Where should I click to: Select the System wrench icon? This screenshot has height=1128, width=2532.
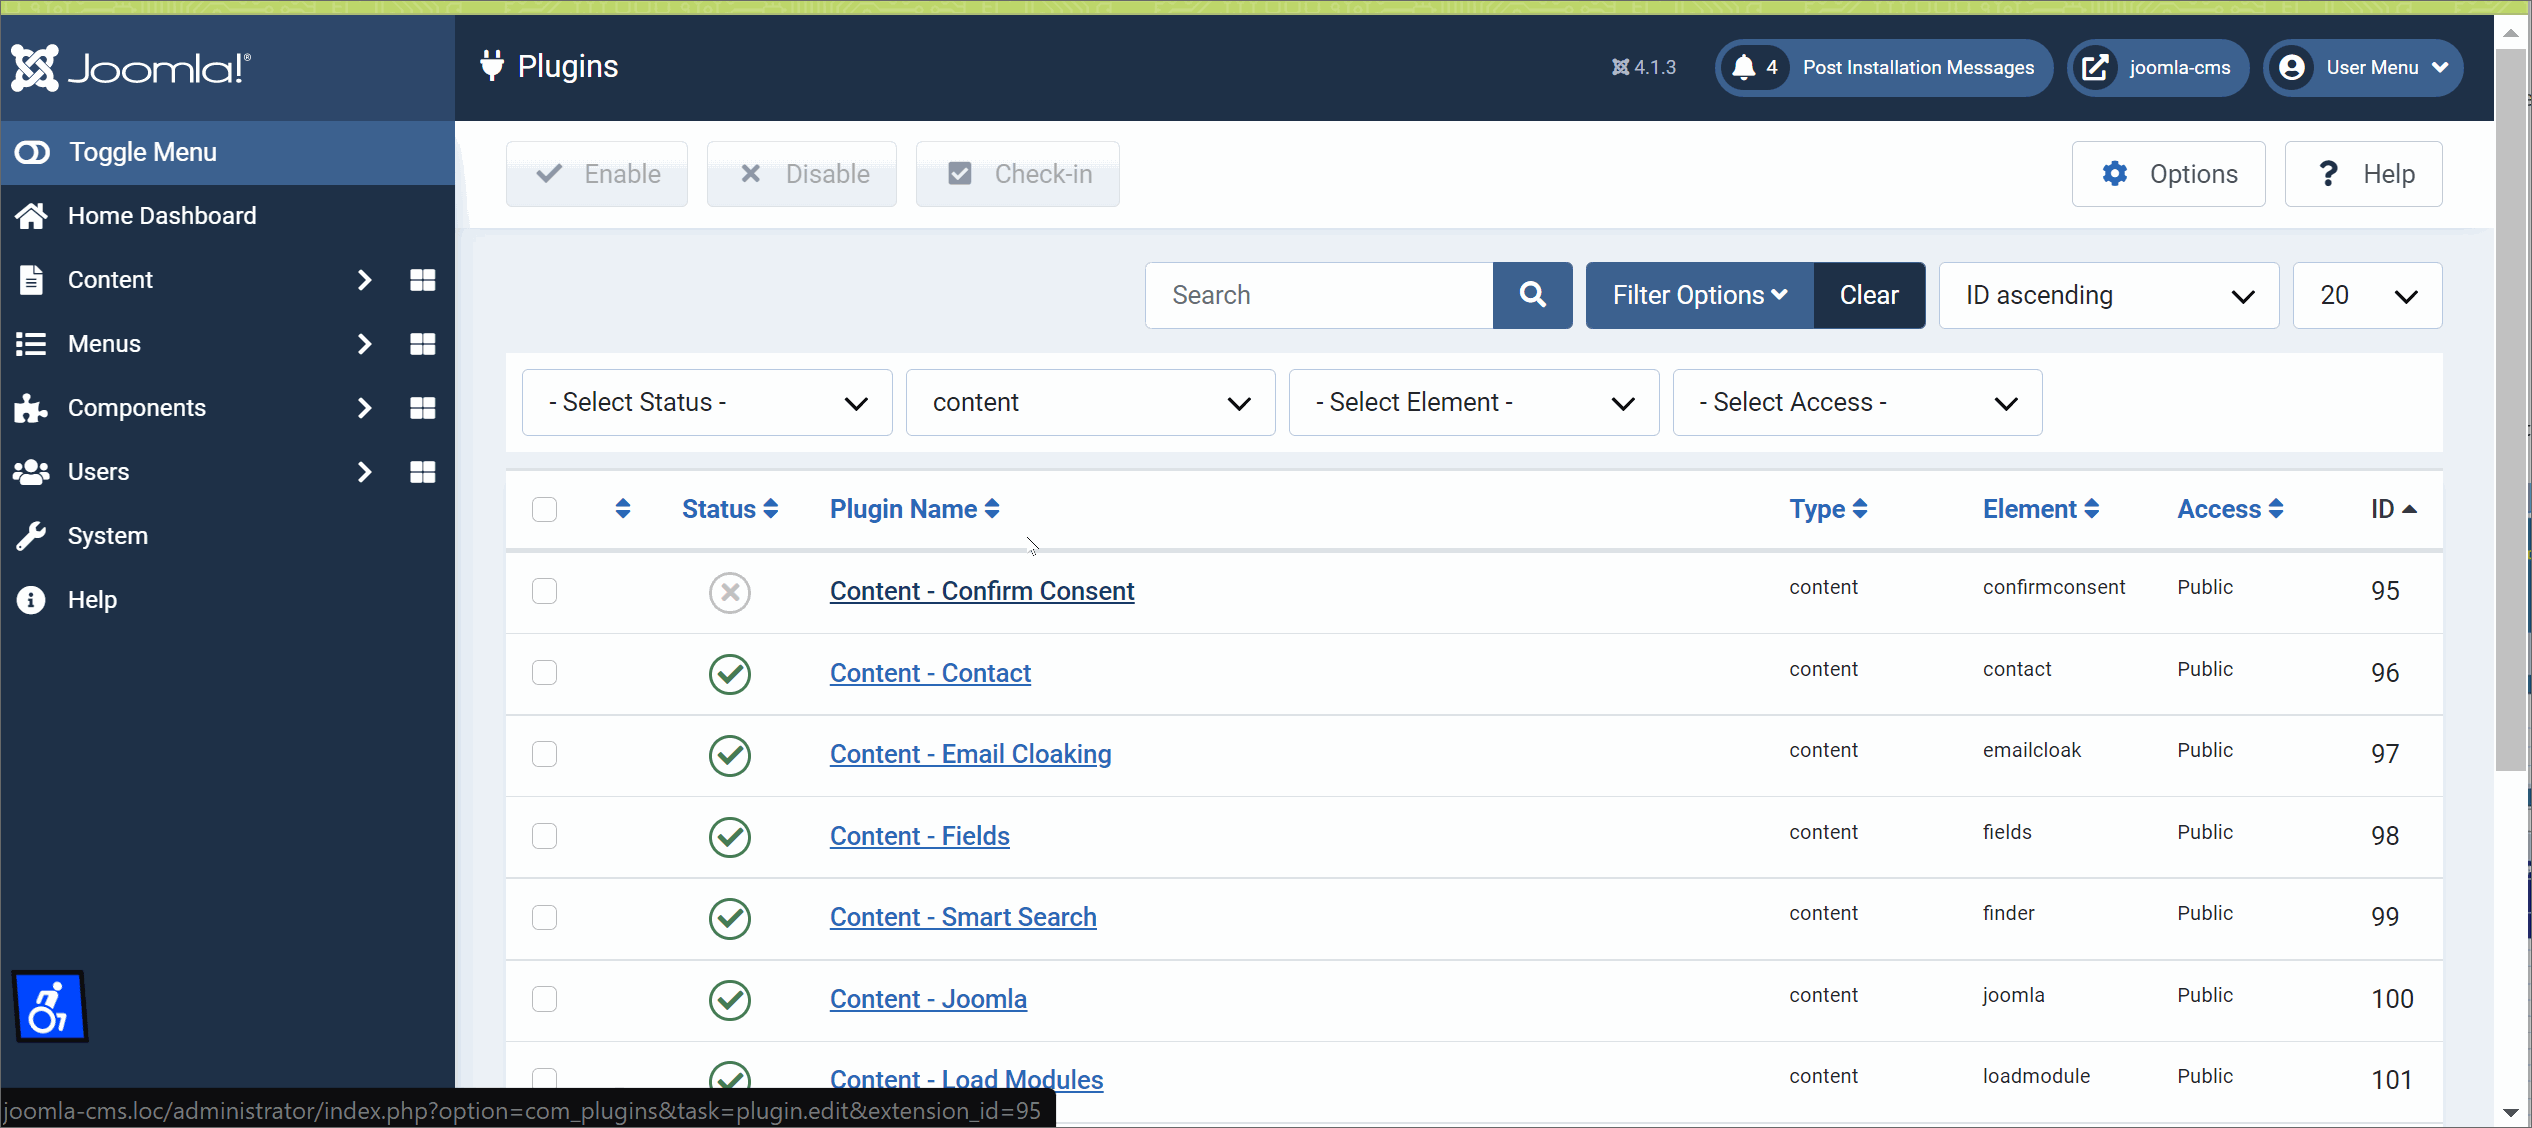(31, 535)
